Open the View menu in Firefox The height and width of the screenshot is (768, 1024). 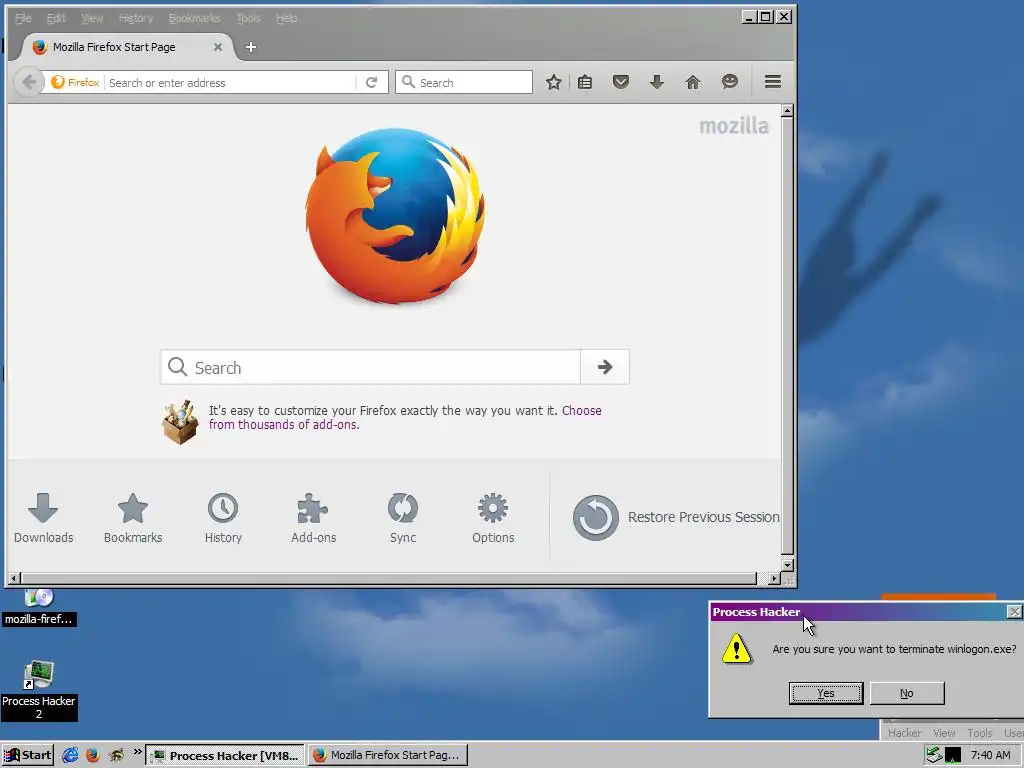(92, 18)
